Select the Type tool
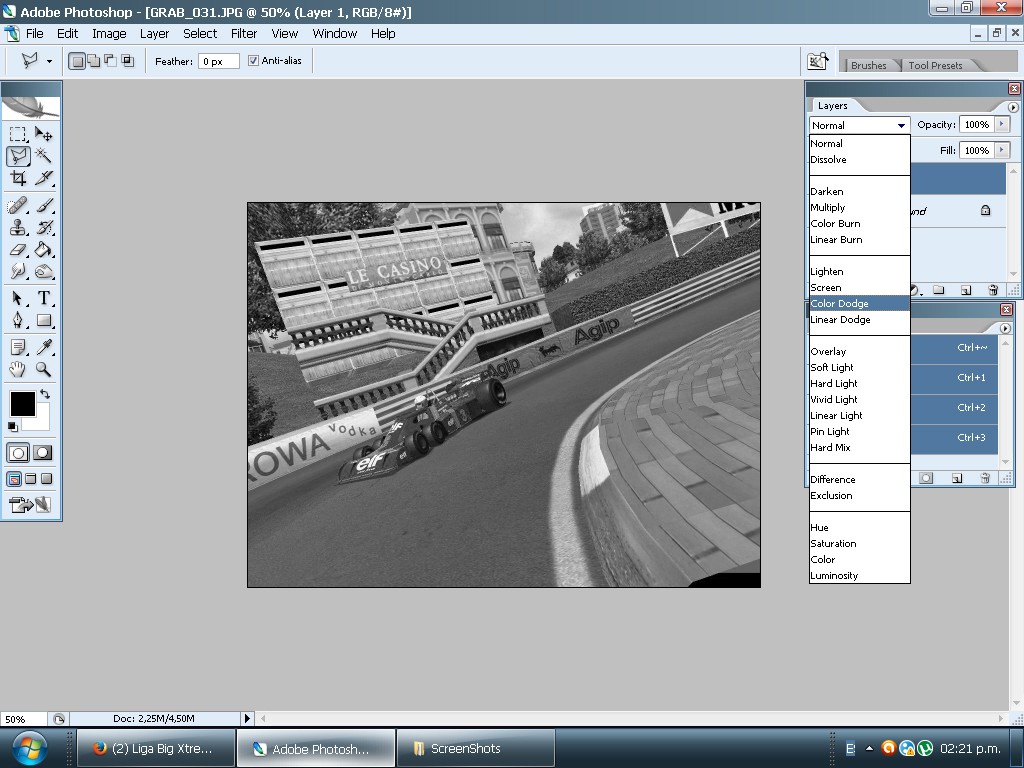Viewport: 1024px width, 768px height. (44, 298)
